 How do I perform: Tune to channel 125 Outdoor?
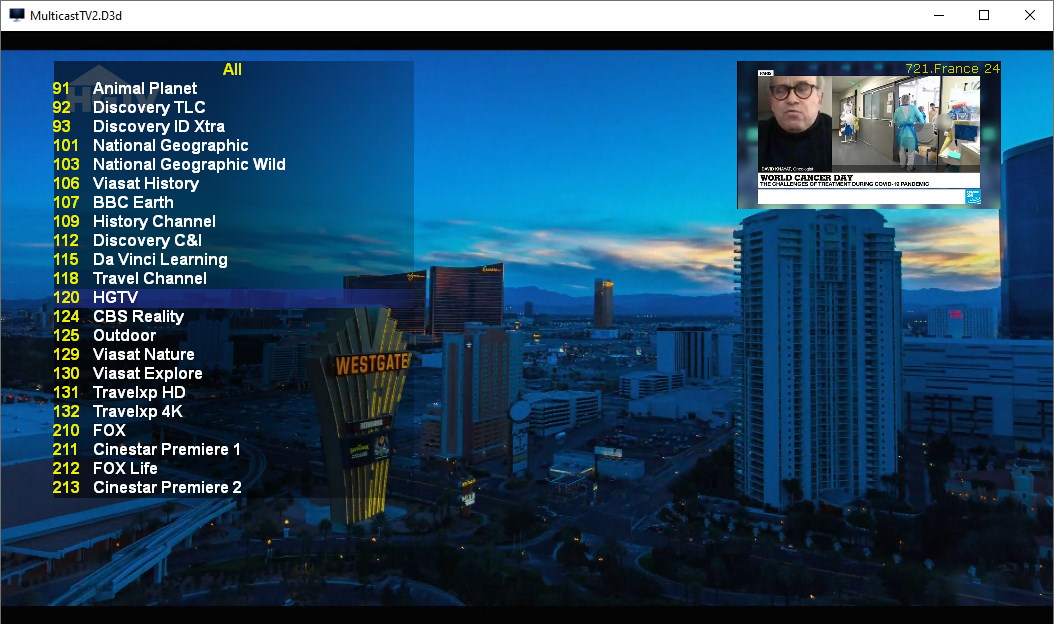233,335
